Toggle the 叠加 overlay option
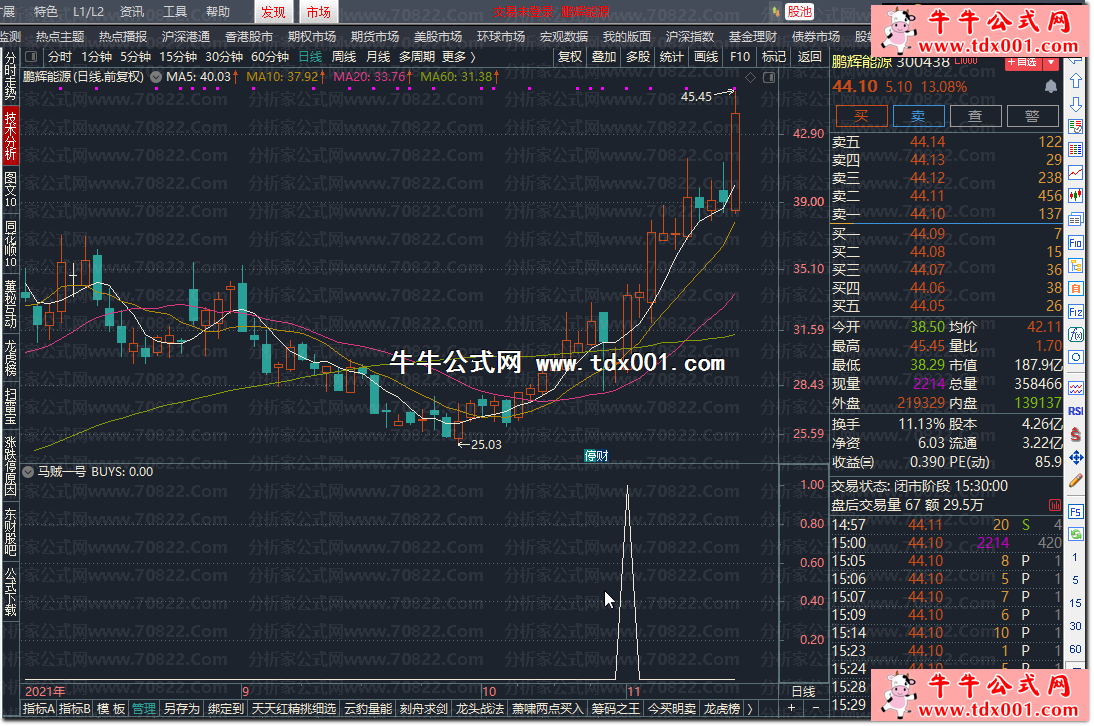This screenshot has height=726, width=1094. coord(603,57)
